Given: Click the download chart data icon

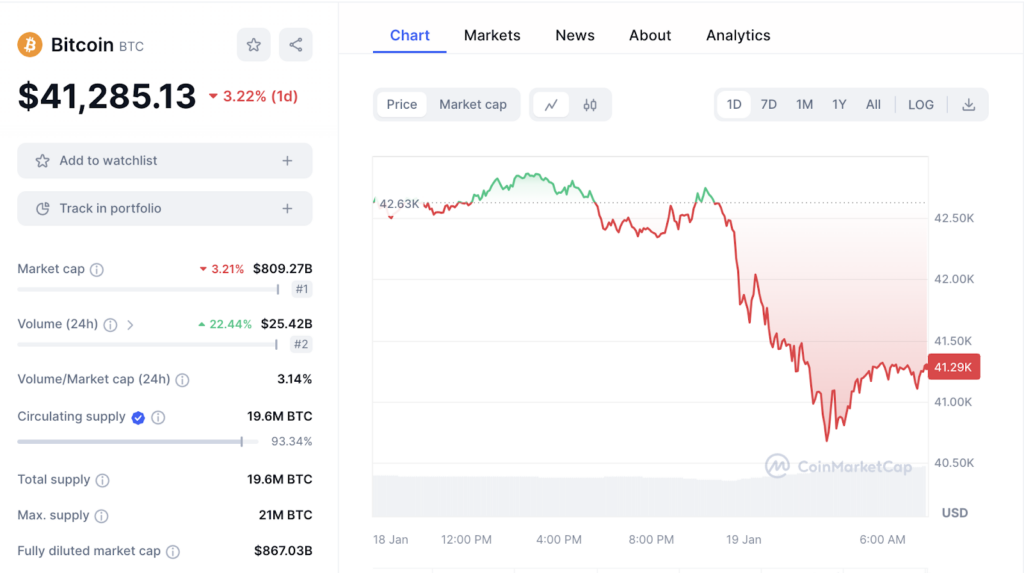Looking at the screenshot, I should tap(968, 104).
